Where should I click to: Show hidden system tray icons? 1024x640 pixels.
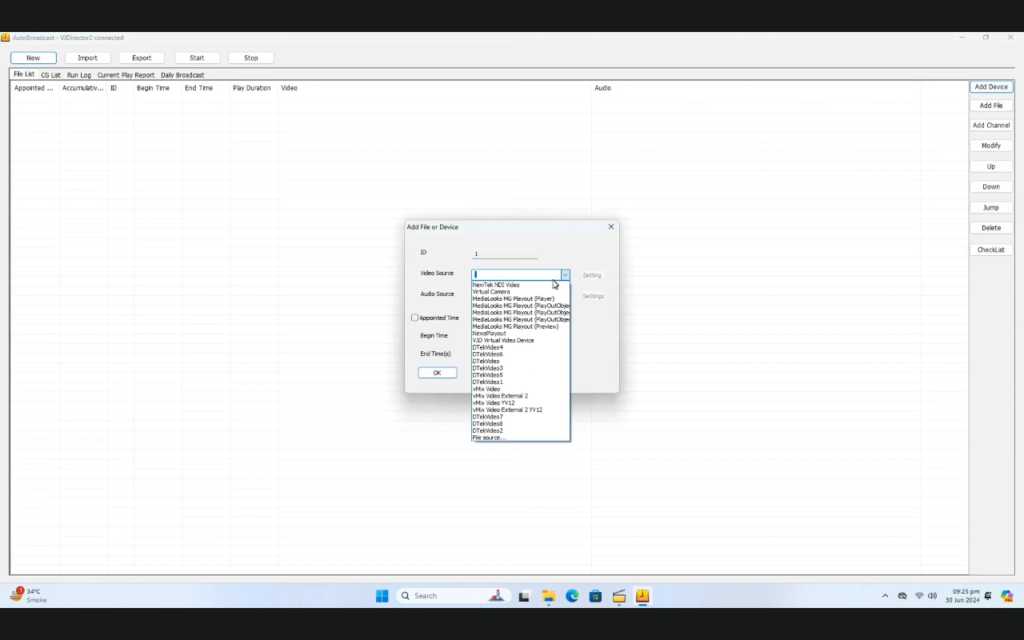pos(884,596)
